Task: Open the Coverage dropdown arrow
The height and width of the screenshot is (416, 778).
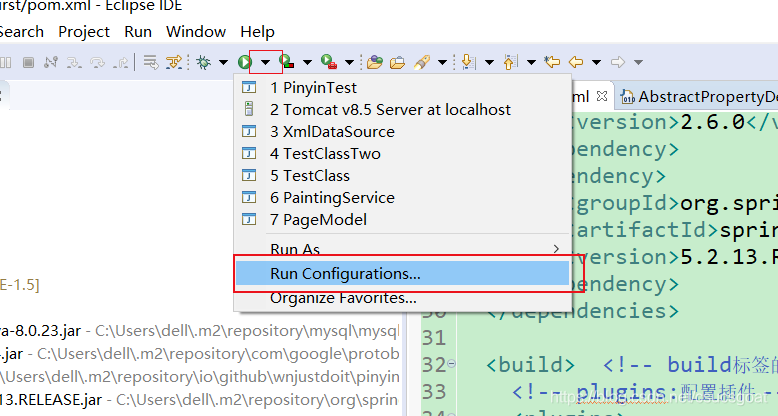Action: [x=308, y=63]
